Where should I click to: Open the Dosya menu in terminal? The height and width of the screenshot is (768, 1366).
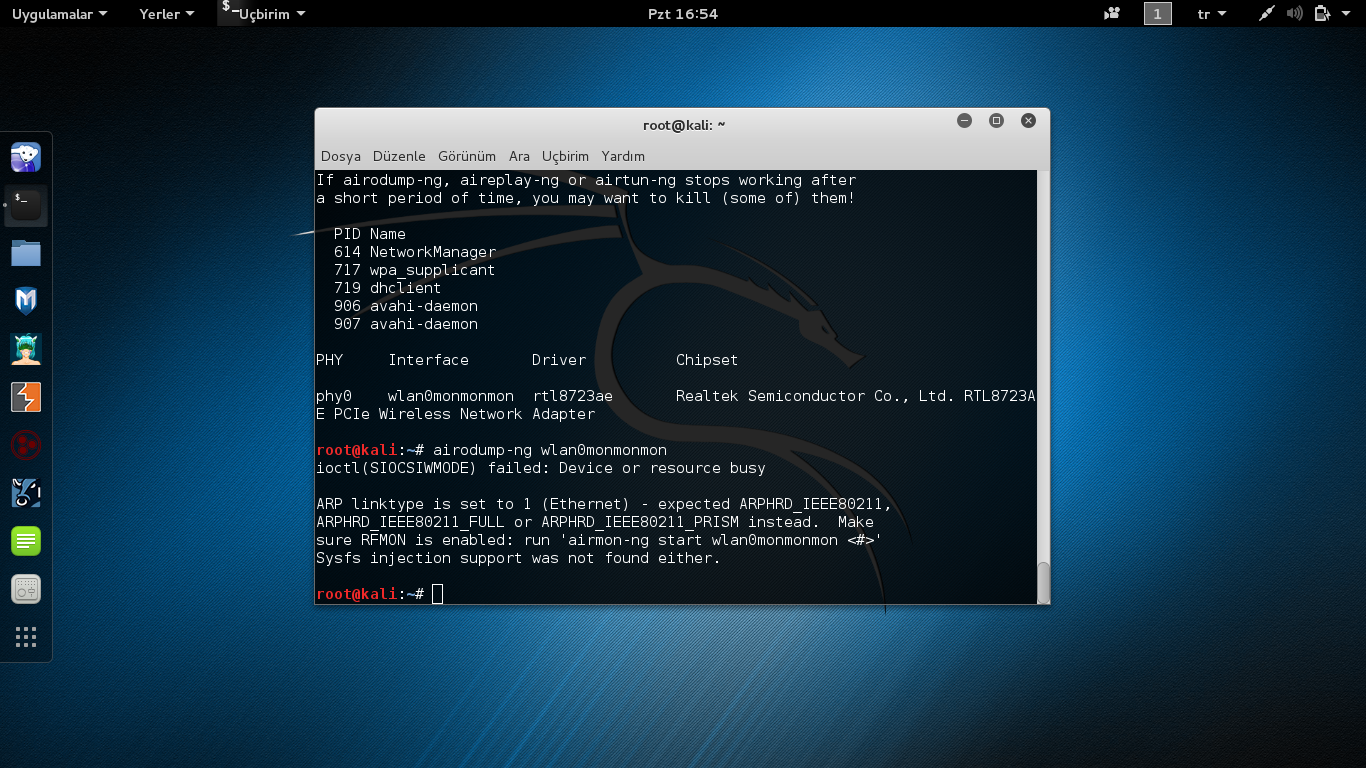click(x=341, y=156)
